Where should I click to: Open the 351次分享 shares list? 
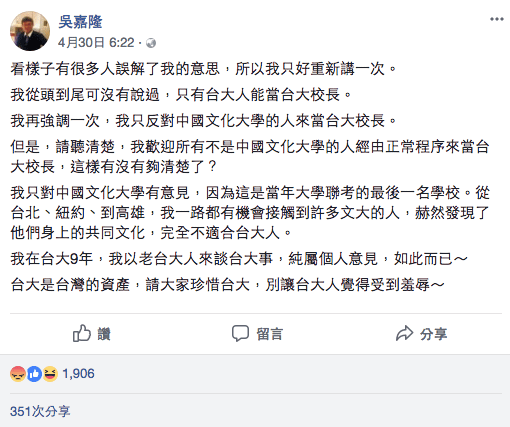coord(40,411)
